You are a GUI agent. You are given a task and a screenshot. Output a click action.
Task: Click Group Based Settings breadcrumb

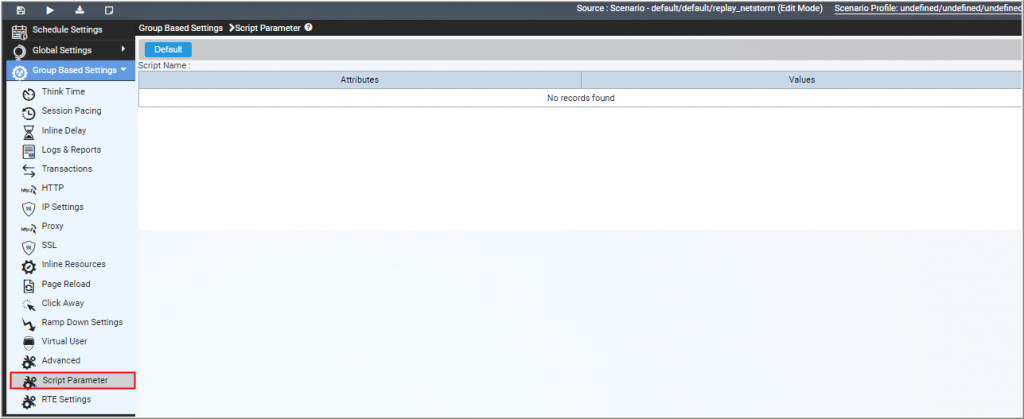coord(180,28)
